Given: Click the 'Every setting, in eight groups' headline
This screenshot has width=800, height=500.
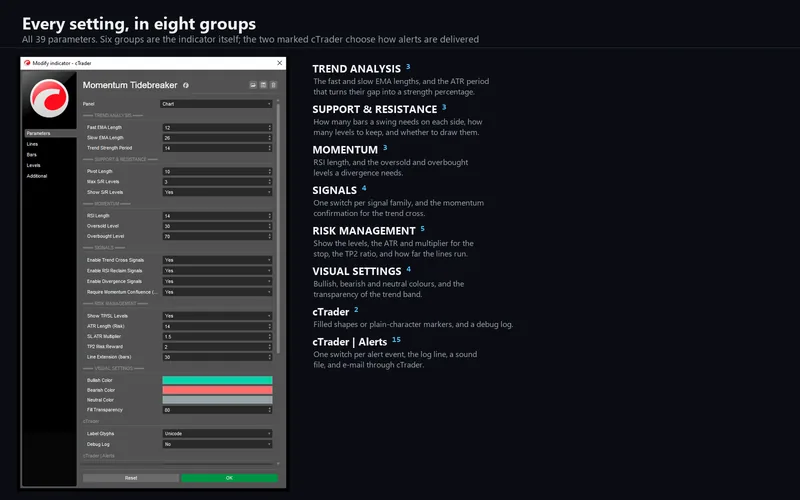Looking at the screenshot, I should [x=139, y=24].
